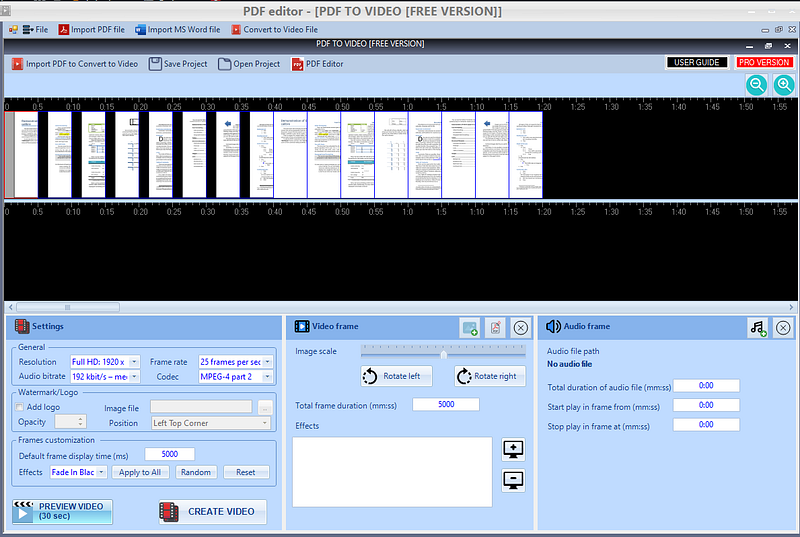Expand the Resolution dropdown
Image resolution: width=800 pixels, height=537 pixels.
[134, 362]
